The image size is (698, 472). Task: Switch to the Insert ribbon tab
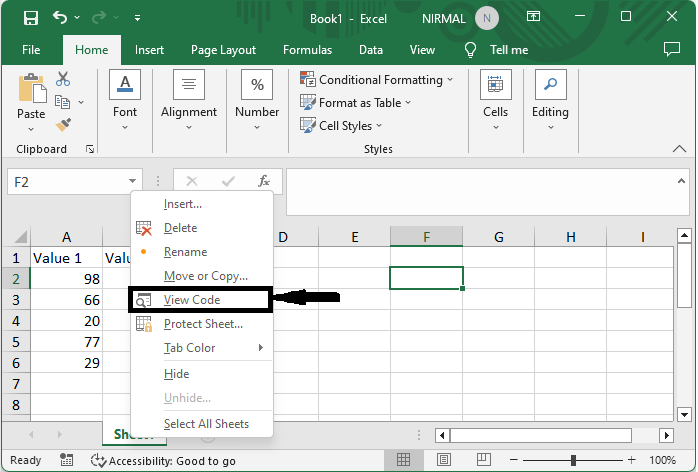[x=149, y=50]
